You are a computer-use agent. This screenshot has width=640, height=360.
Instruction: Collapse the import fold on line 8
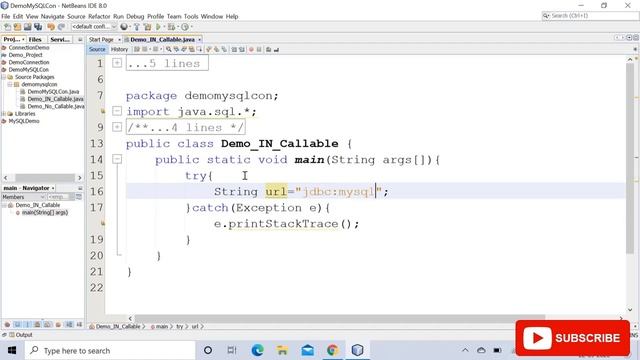pyautogui.click(x=117, y=111)
